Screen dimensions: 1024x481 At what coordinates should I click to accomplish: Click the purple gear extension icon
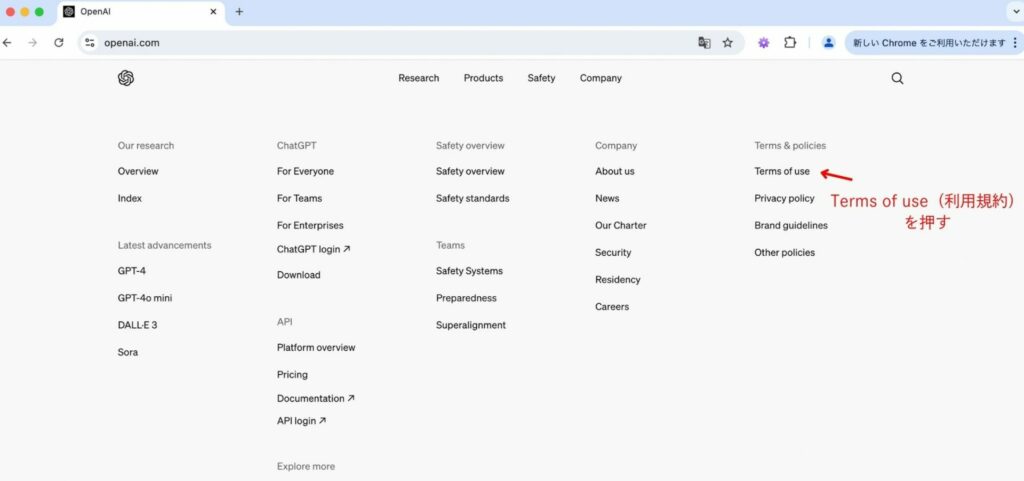763,43
